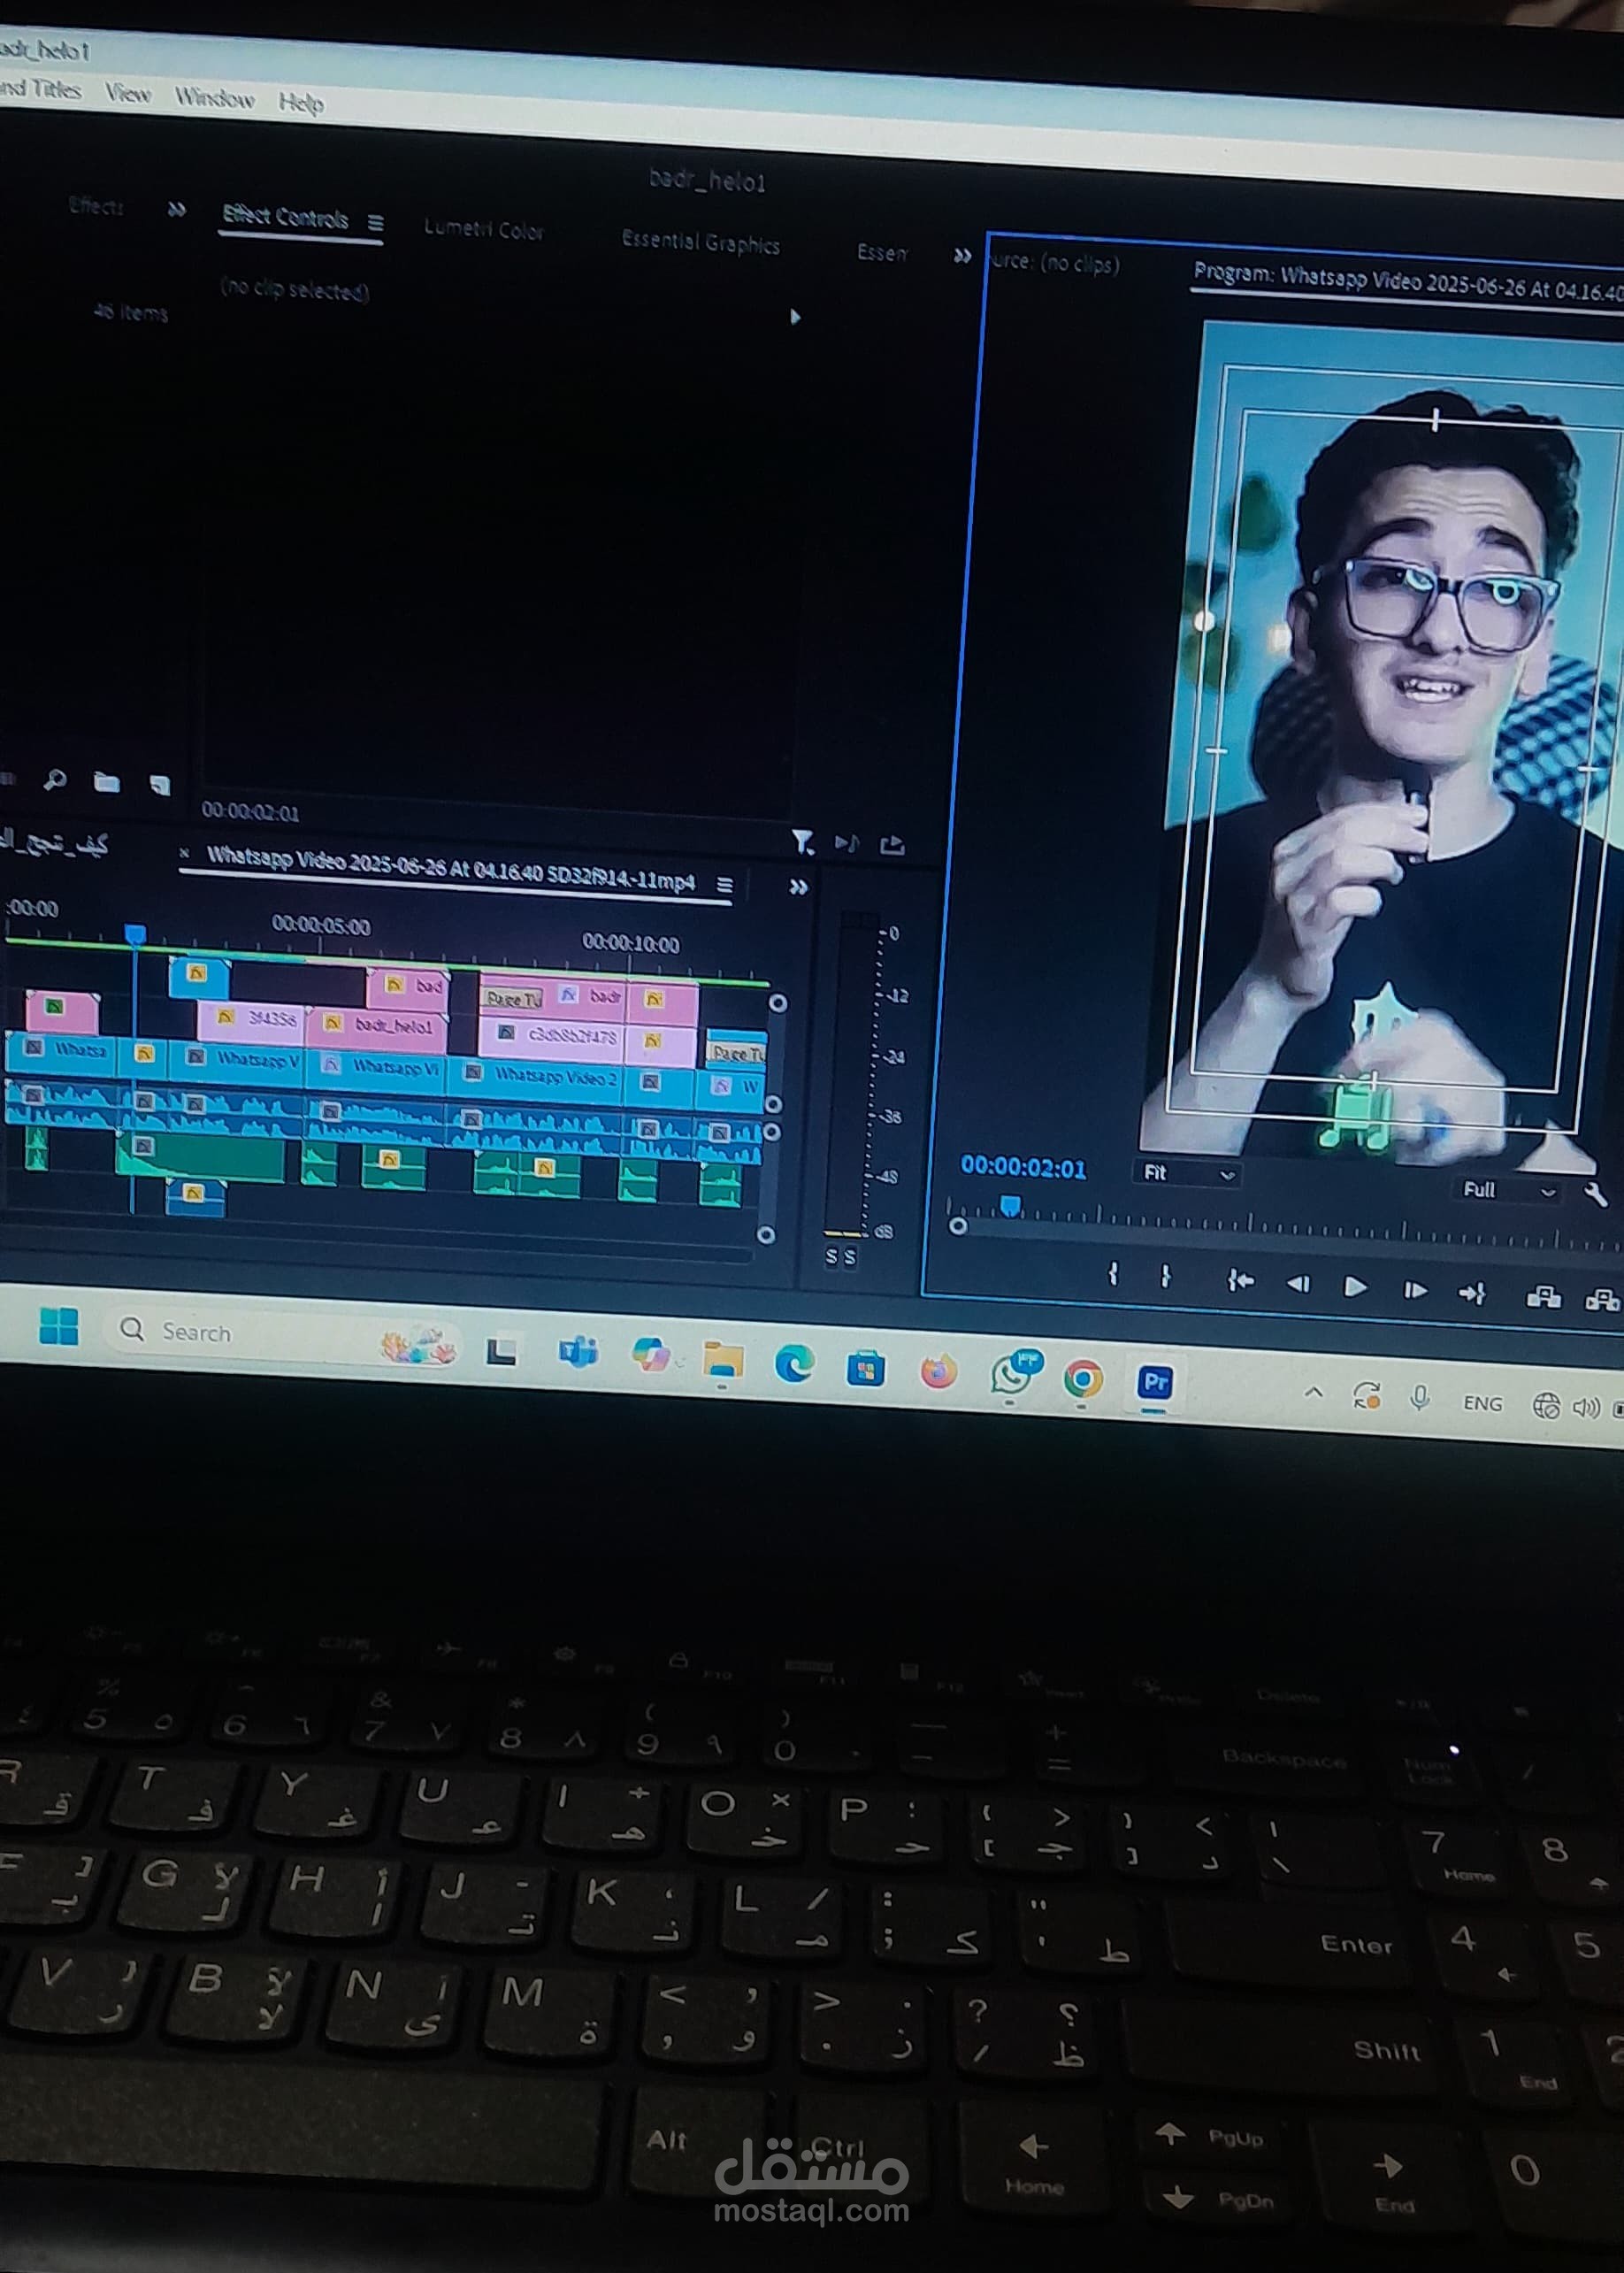Select the first Page Tu clip

pos(511,998)
